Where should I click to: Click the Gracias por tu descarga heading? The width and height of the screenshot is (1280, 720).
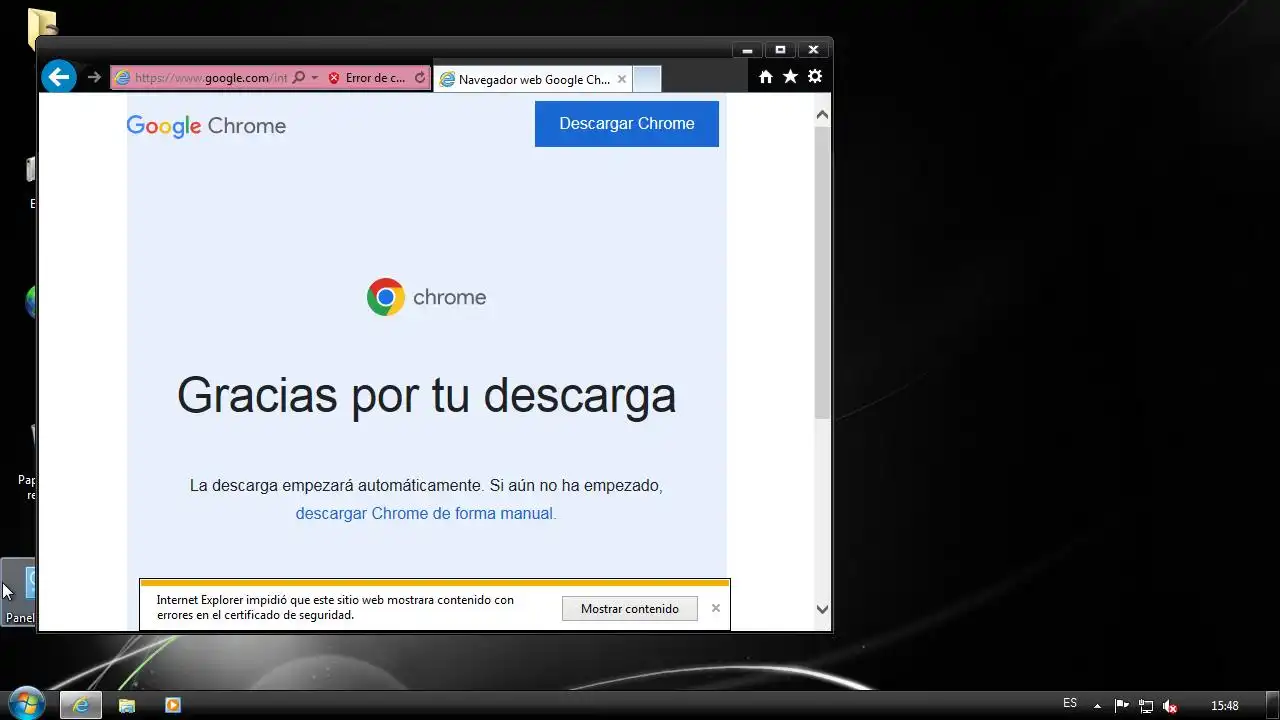pos(427,396)
